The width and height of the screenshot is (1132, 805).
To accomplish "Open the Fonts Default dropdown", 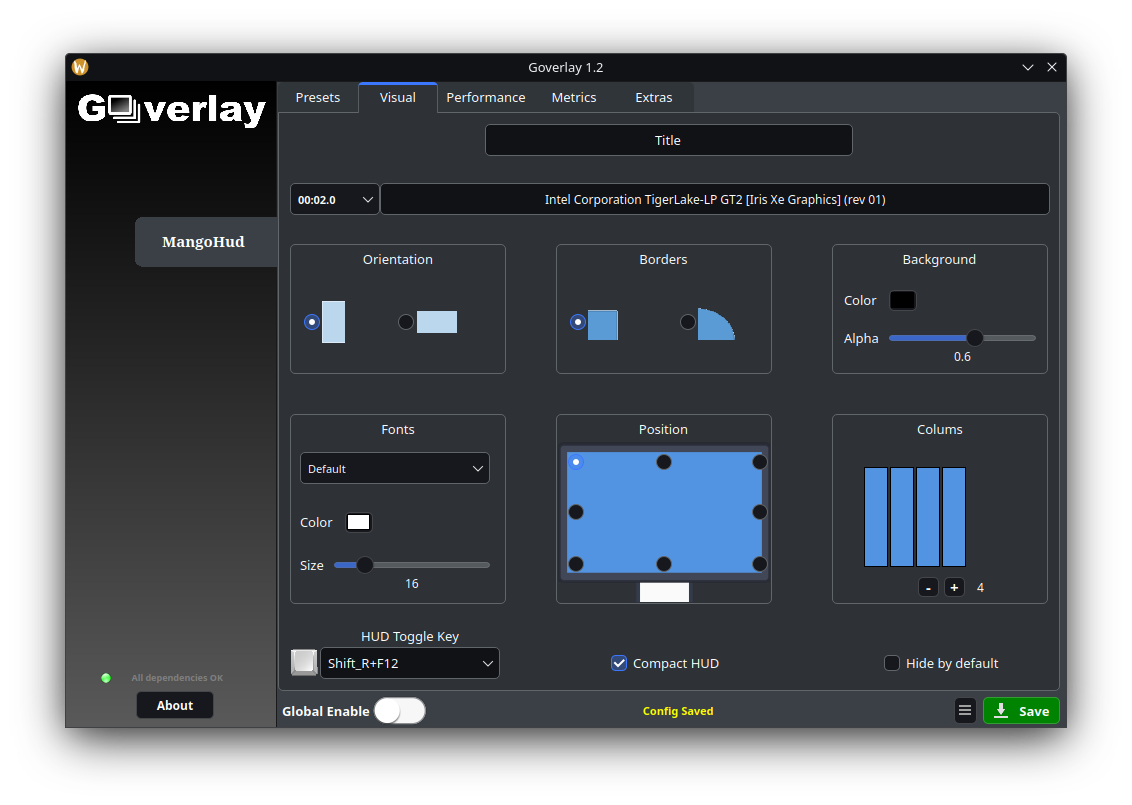I will click(x=395, y=469).
